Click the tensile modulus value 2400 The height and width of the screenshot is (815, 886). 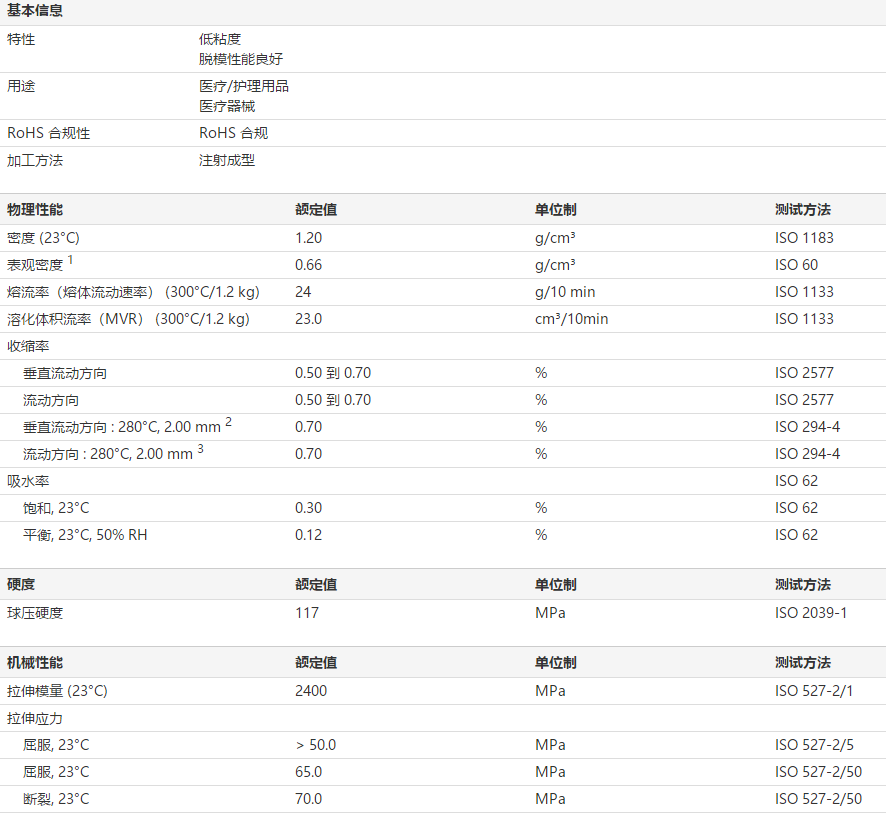click(x=311, y=691)
